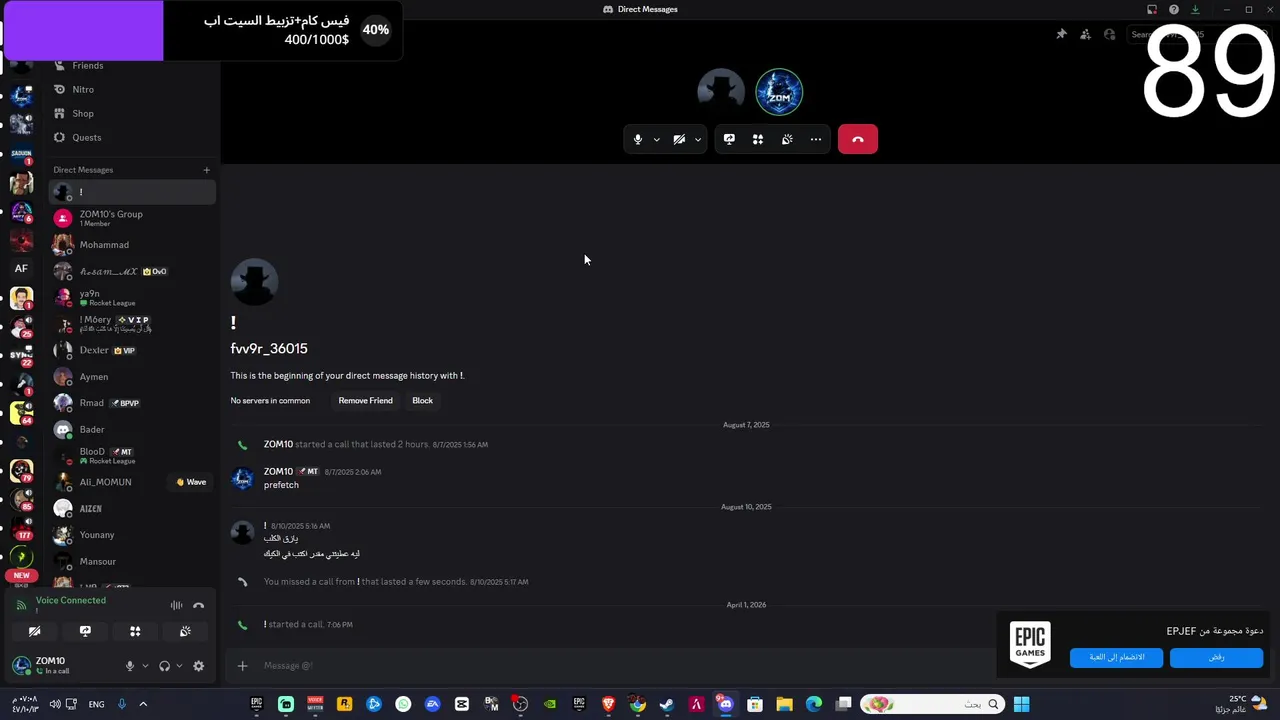The width and height of the screenshot is (1280, 720).
Task: Share your screen from call controls bar
Action: pyautogui.click(x=729, y=139)
